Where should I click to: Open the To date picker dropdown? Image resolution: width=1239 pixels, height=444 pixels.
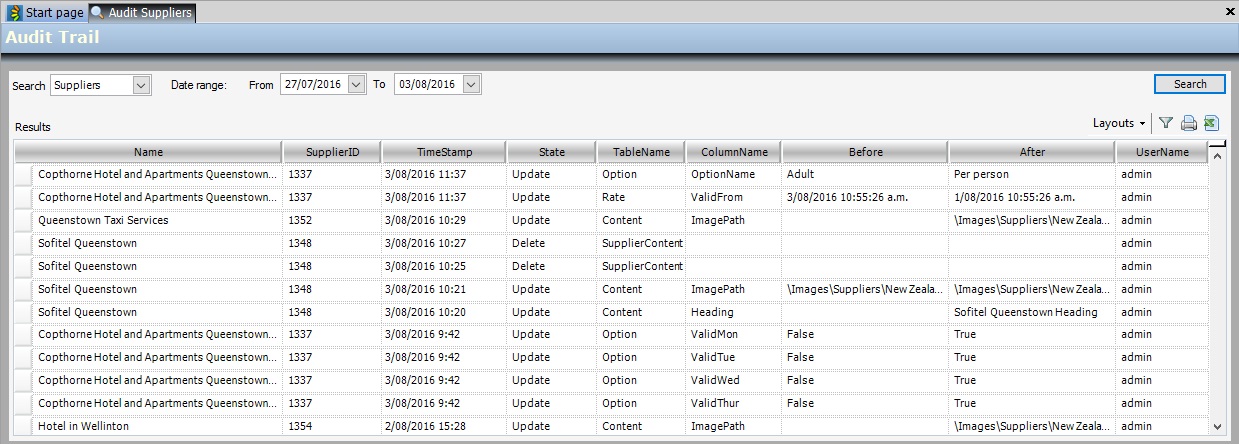(472, 85)
